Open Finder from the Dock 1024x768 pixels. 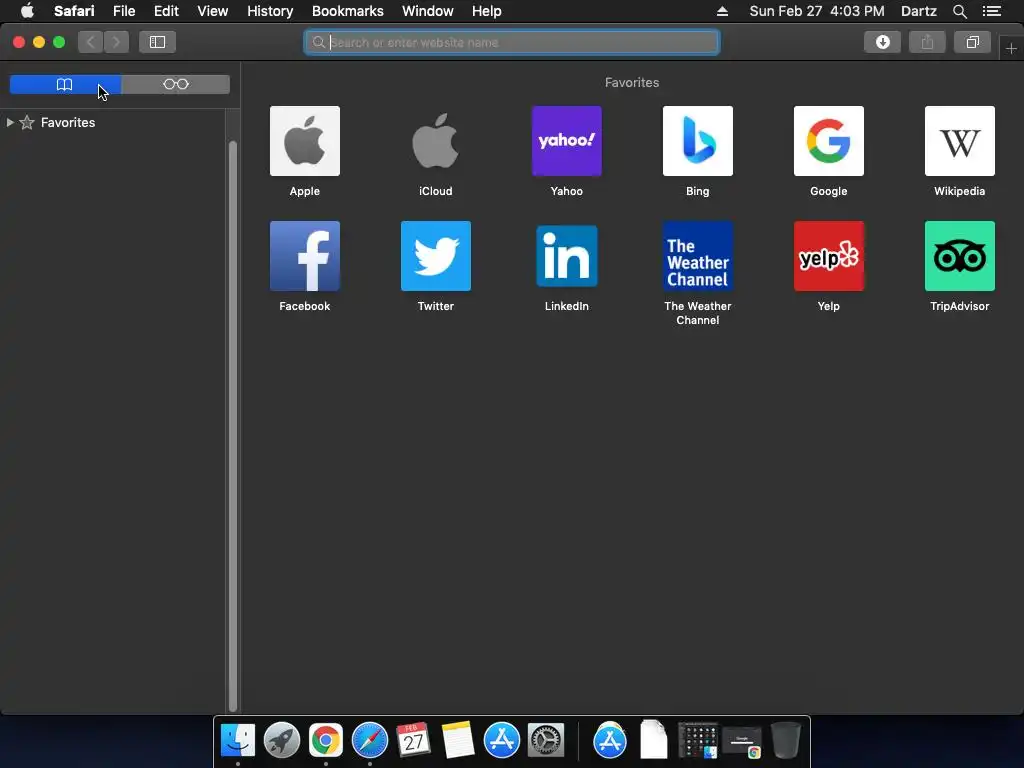click(x=238, y=740)
